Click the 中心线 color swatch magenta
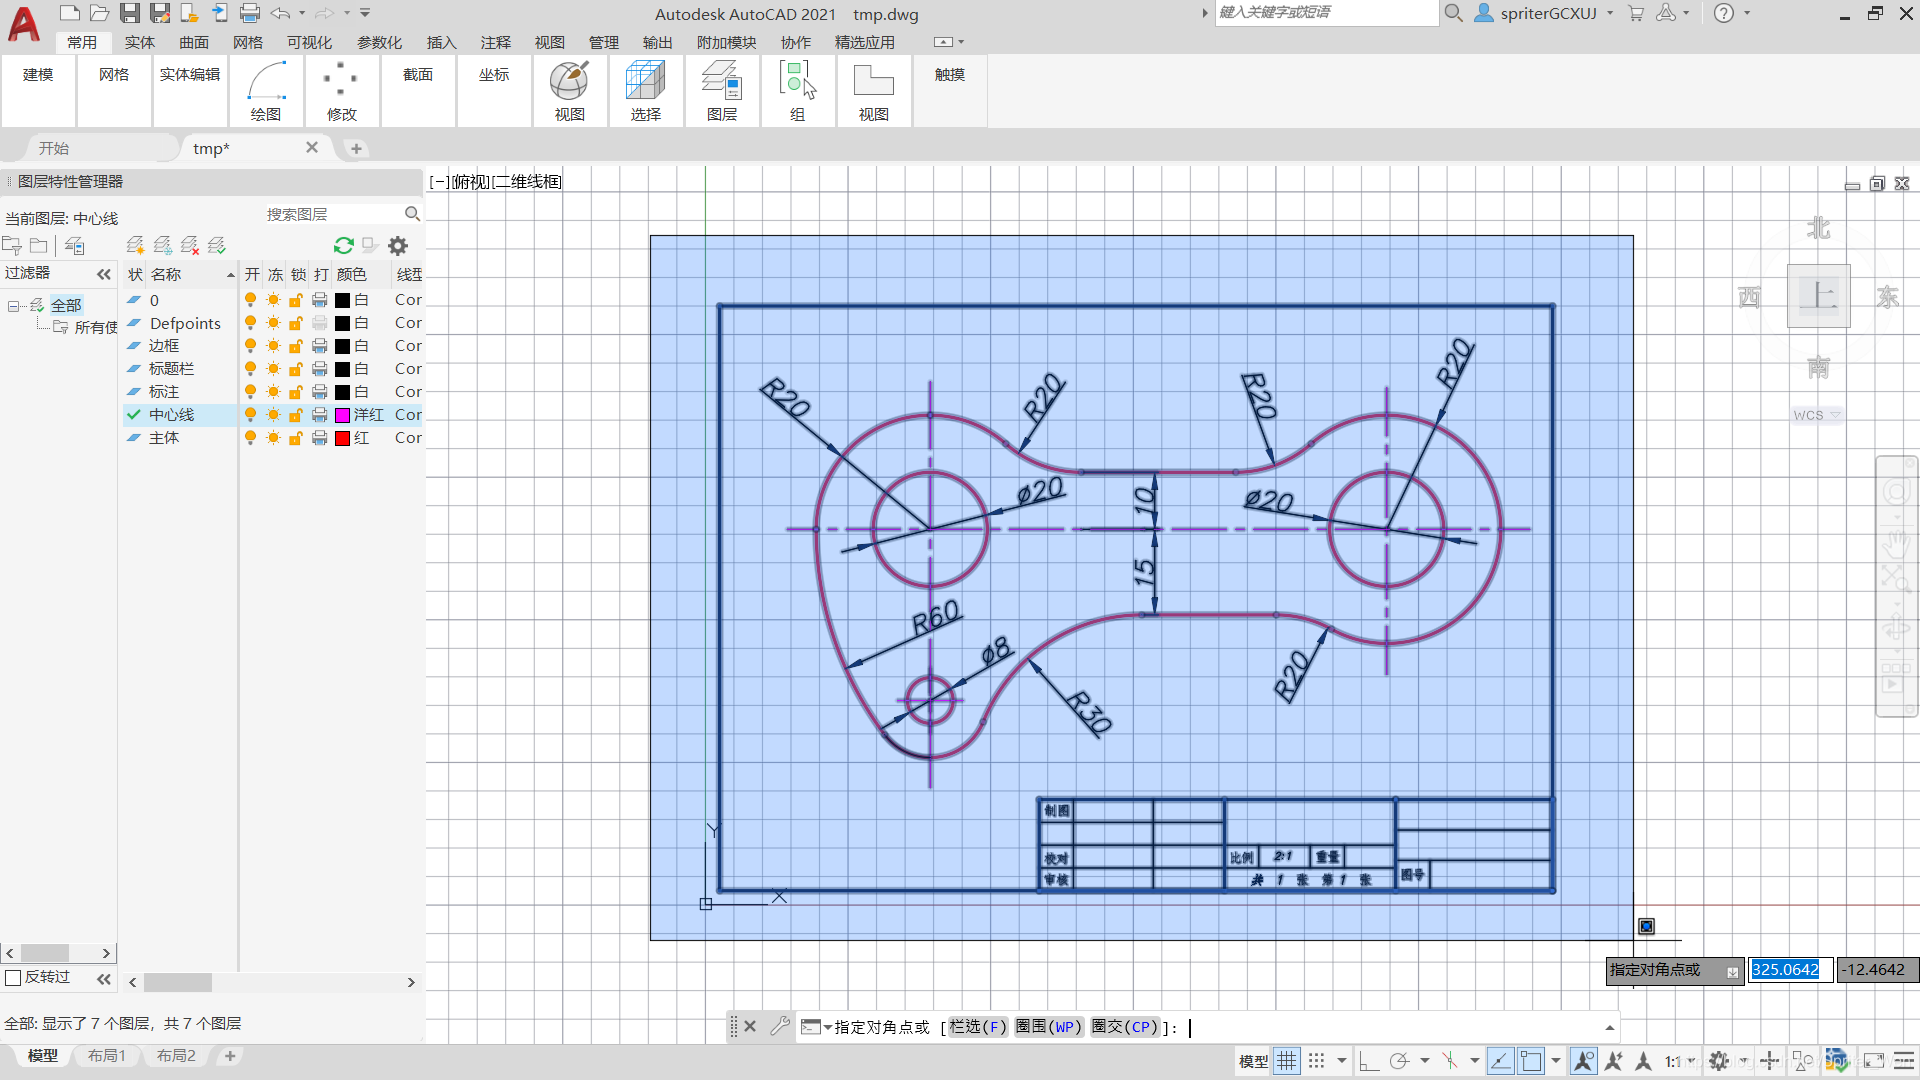1920x1080 pixels. [345, 414]
